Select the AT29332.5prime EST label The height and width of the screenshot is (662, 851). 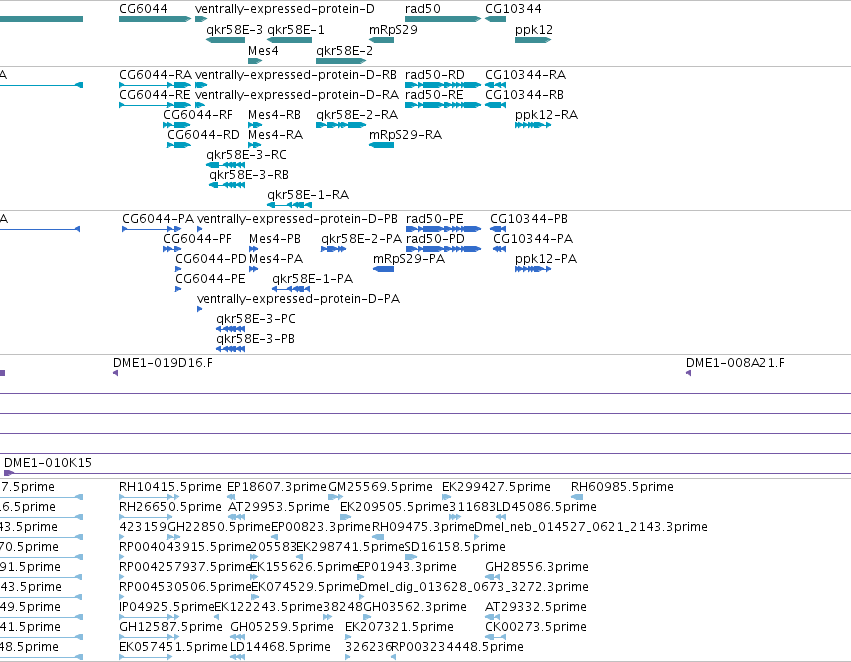pyautogui.click(x=536, y=607)
